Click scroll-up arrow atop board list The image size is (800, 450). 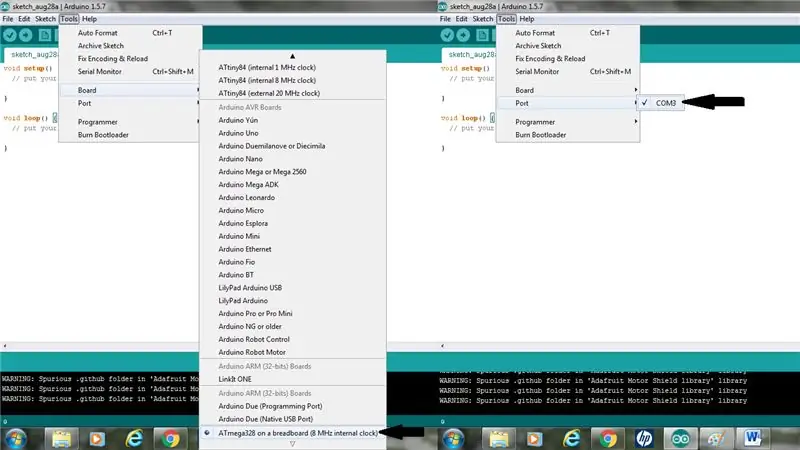[x=292, y=56]
